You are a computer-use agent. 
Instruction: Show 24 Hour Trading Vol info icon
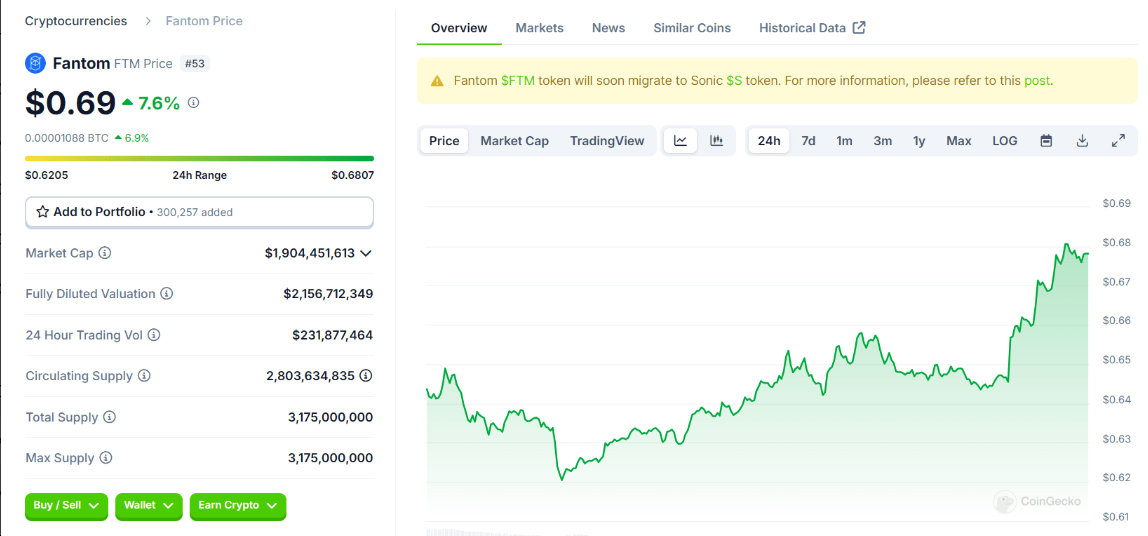point(154,335)
